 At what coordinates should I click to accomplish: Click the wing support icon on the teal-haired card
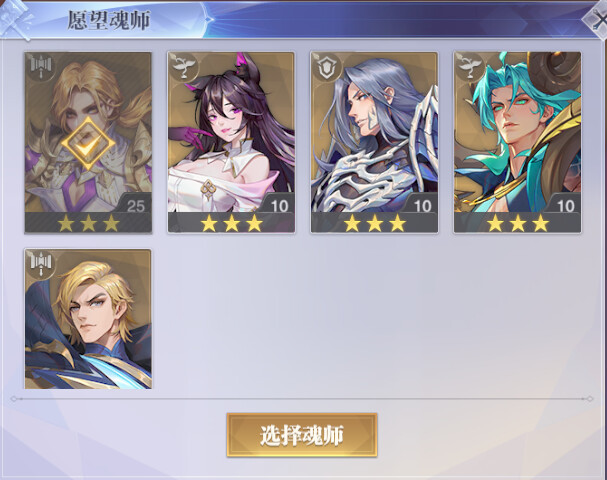[470, 67]
